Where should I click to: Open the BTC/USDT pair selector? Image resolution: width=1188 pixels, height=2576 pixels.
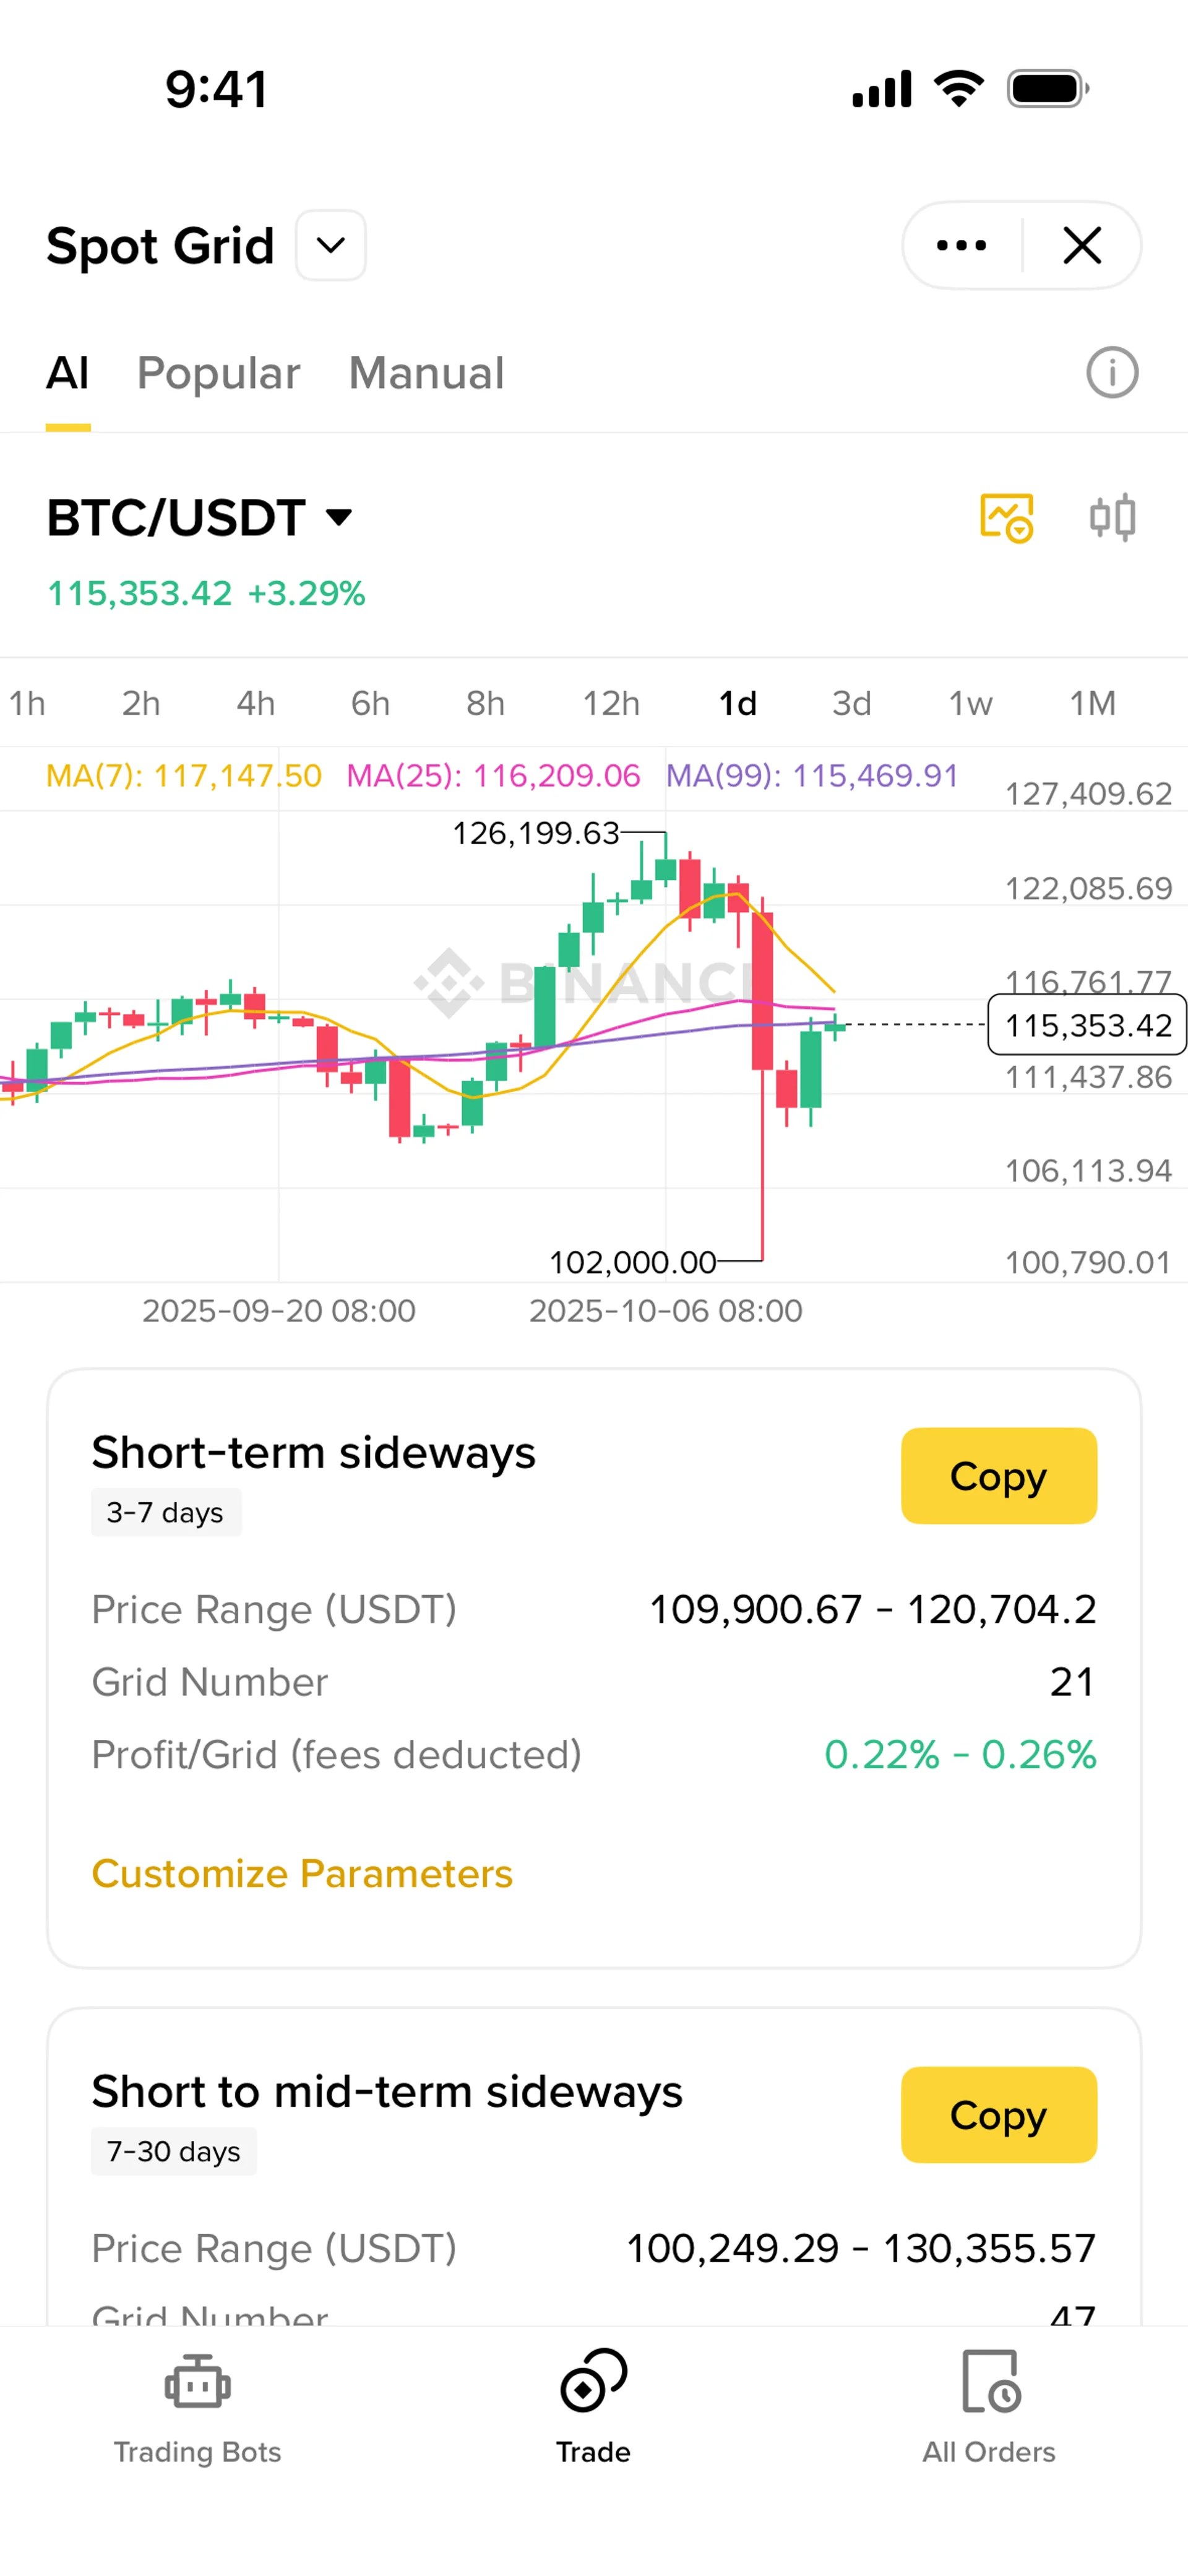click(x=200, y=518)
